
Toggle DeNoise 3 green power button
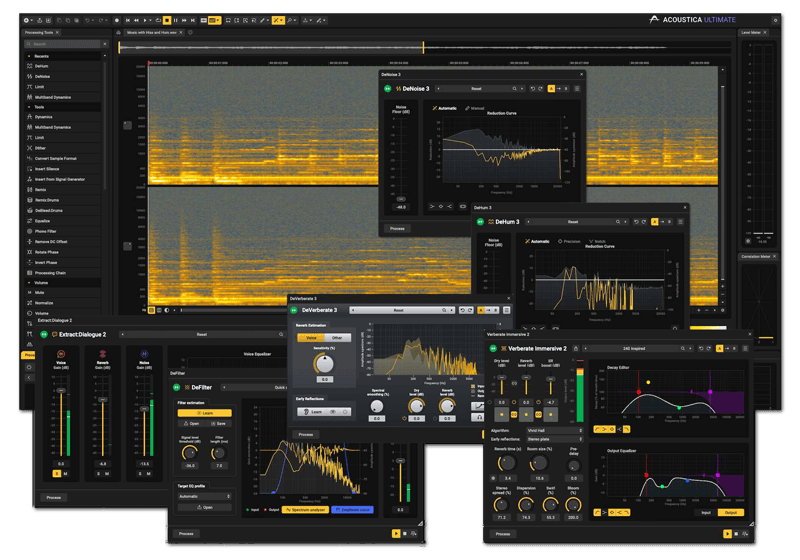tap(388, 89)
